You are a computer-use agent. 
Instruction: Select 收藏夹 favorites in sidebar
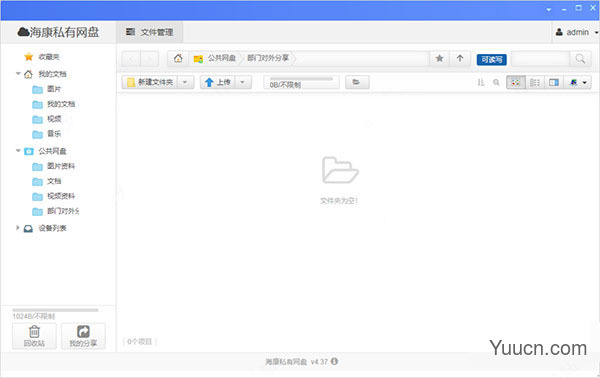coord(49,57)
